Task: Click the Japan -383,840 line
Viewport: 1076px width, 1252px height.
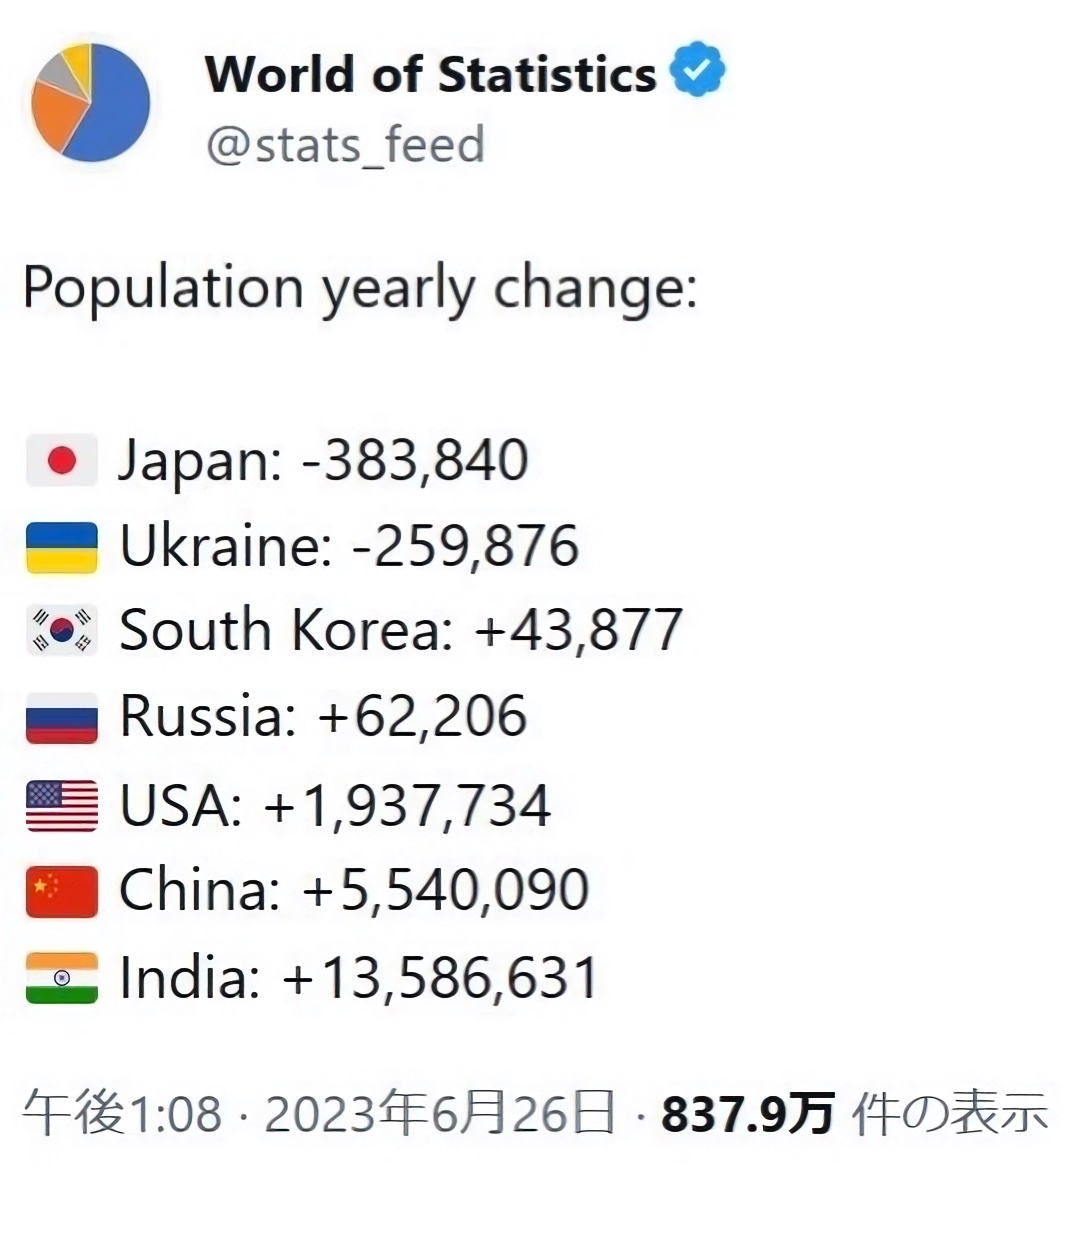Action: pyautogui.click(x=323, y=461)
